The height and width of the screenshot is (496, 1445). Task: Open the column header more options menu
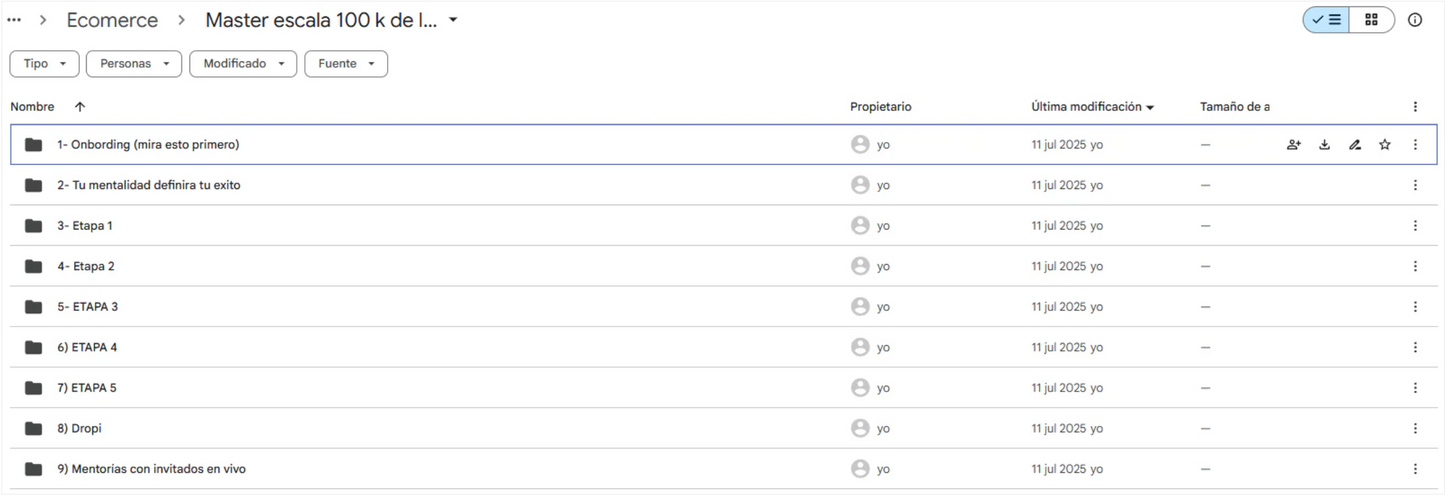click(1415, 107)
